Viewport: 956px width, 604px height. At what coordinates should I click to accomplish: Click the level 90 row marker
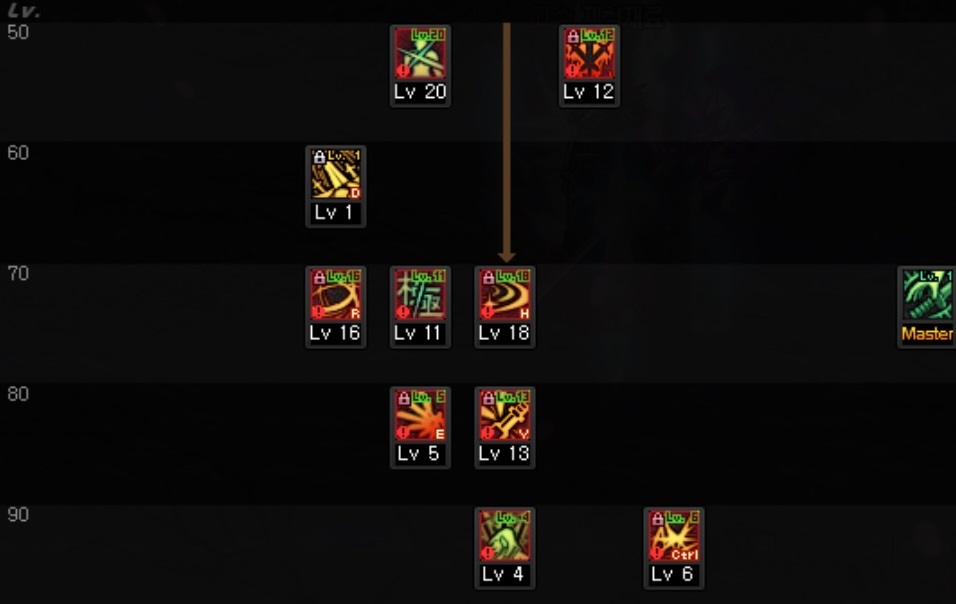[18, 515]
